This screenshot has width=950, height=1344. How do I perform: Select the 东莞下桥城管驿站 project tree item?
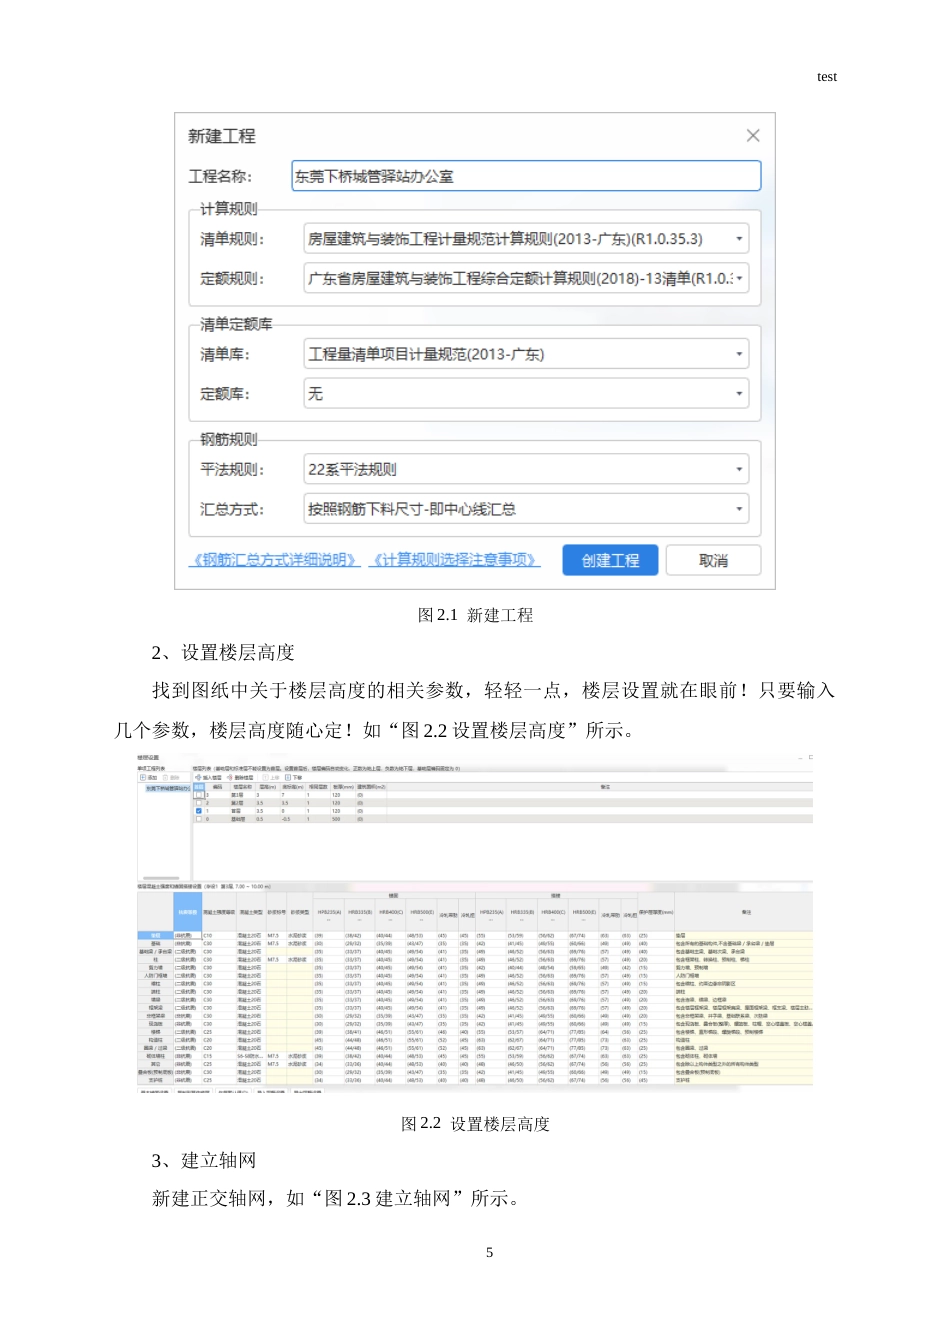(x=167, y=788)
